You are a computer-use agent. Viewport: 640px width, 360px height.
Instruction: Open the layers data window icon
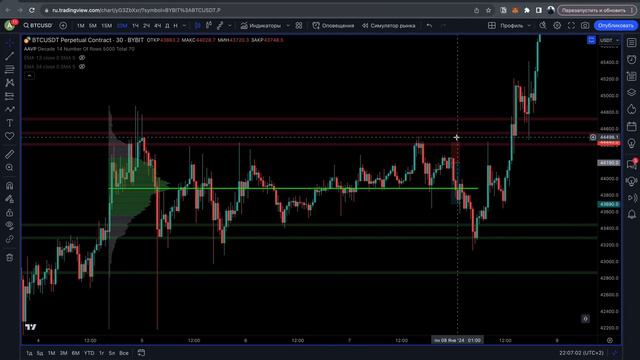coord(631,93)
